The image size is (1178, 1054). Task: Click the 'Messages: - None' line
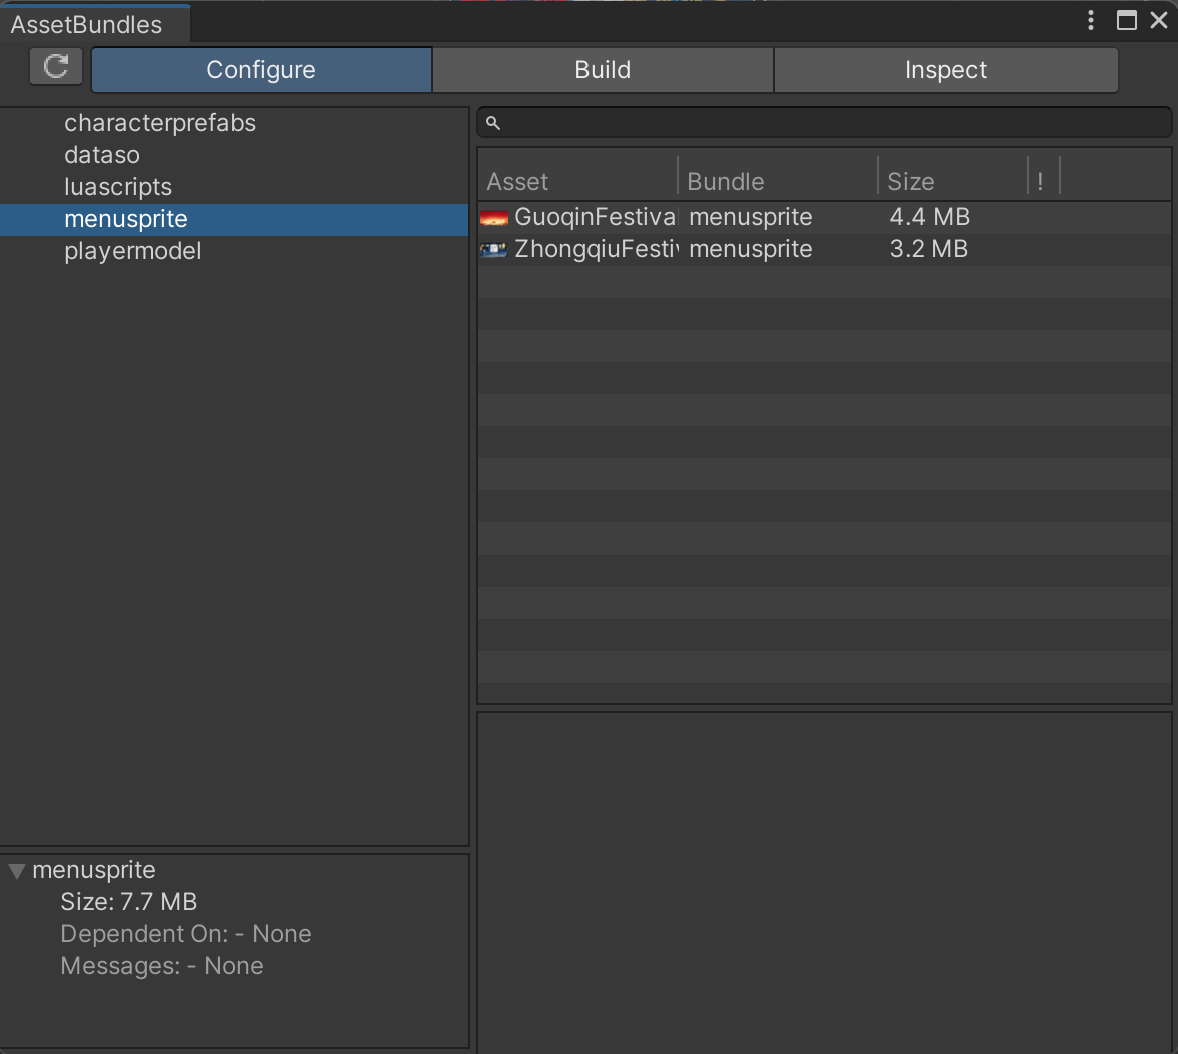pos(162,966)
